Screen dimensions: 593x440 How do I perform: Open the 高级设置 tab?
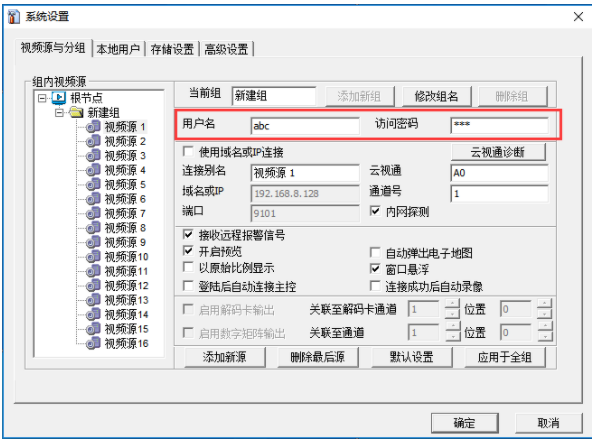coord(226,49)
